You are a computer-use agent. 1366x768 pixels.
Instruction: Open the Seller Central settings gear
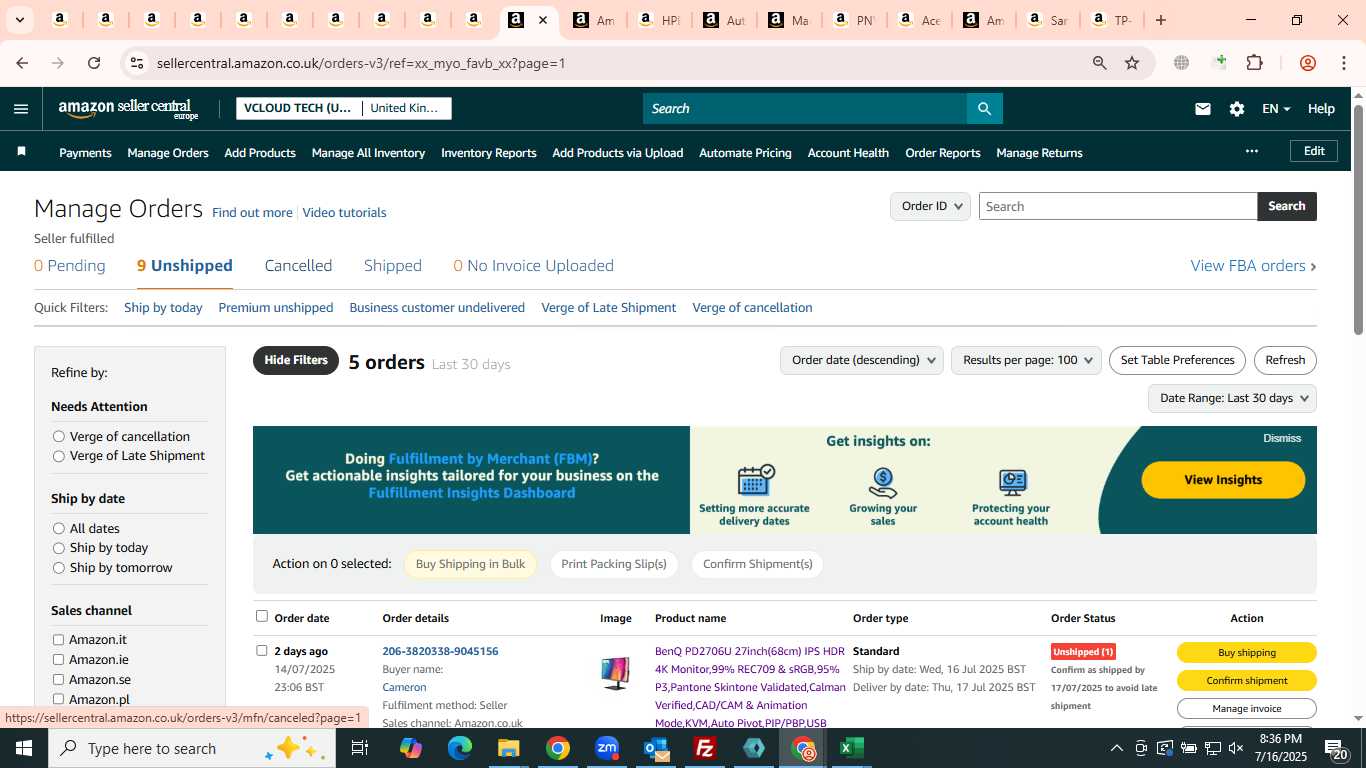[x=1237, y=109]
